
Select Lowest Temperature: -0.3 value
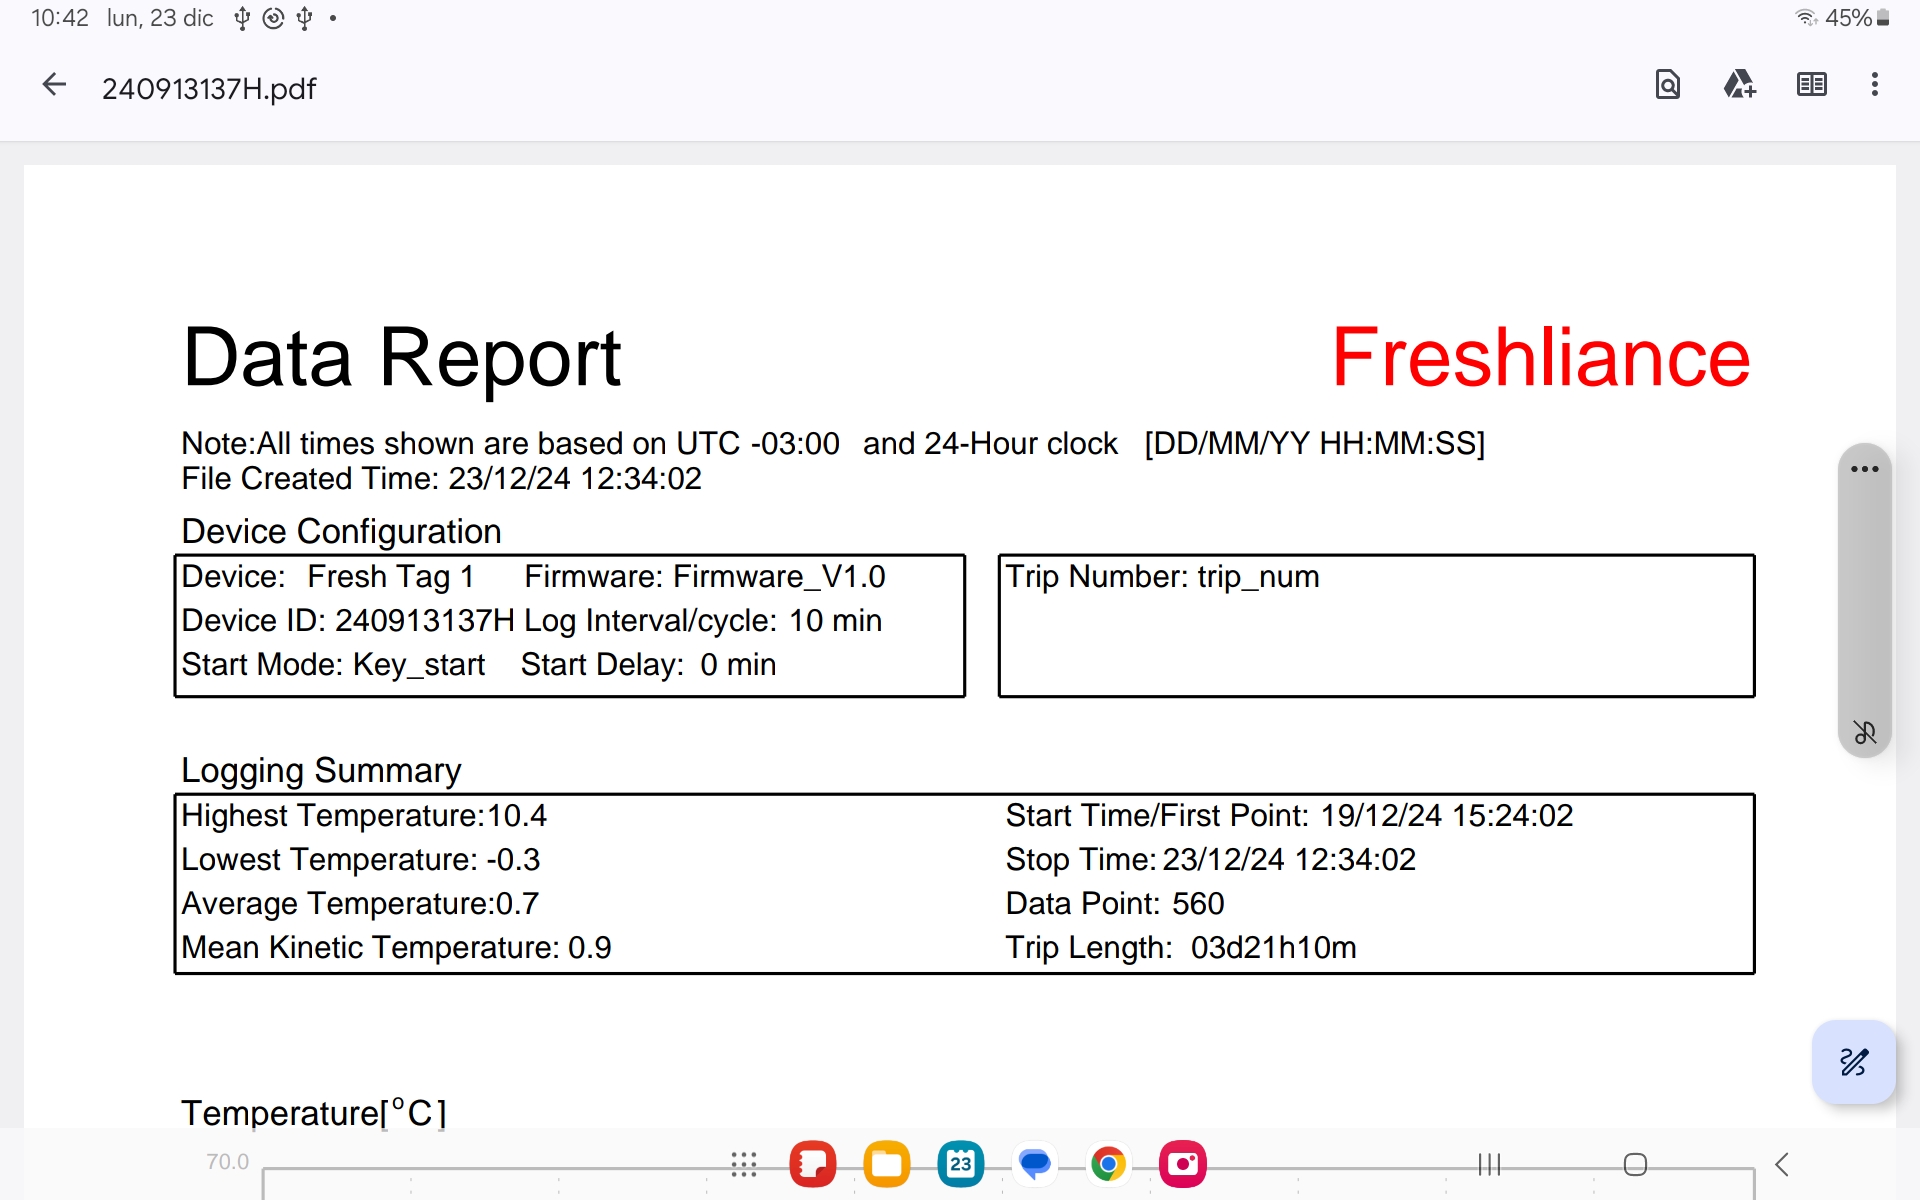point(360,860)
